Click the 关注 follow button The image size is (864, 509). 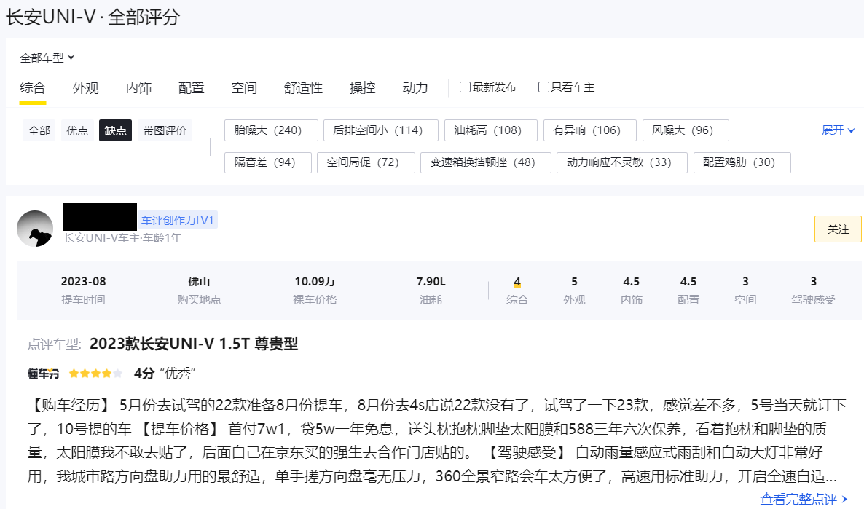point(837,229)
